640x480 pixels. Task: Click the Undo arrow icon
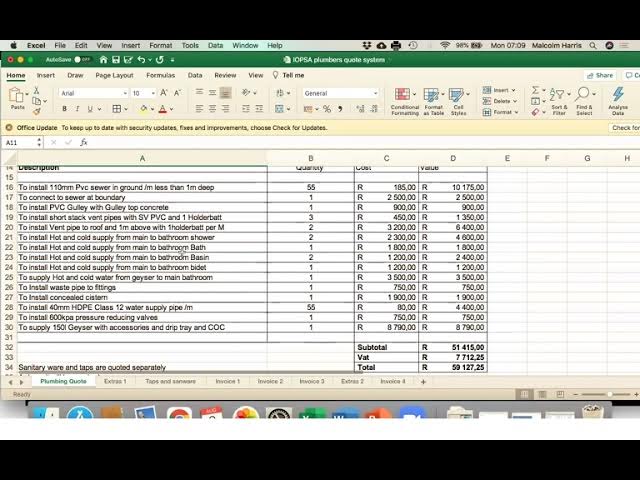[141, 60]
